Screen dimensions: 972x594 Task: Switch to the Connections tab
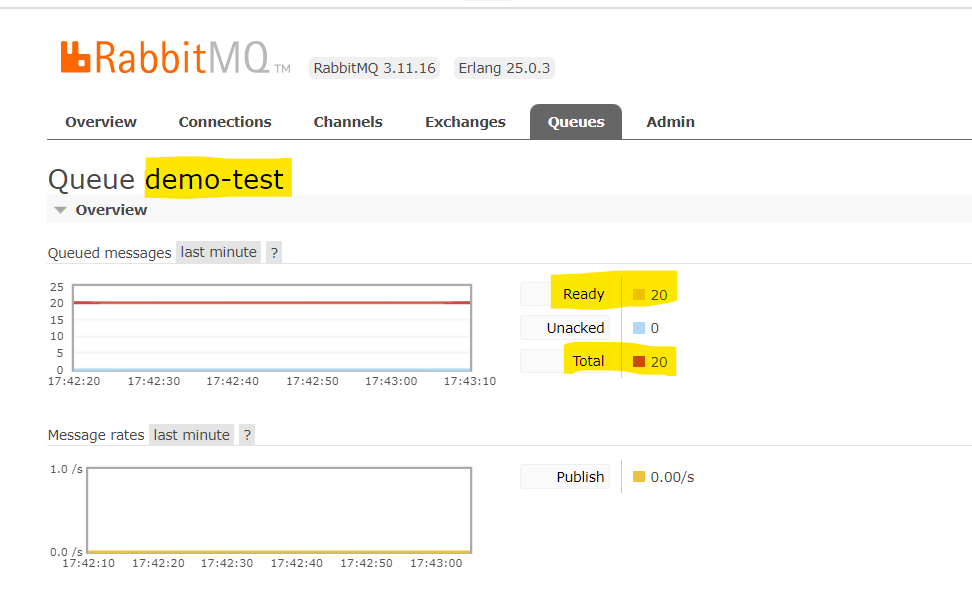225,122
